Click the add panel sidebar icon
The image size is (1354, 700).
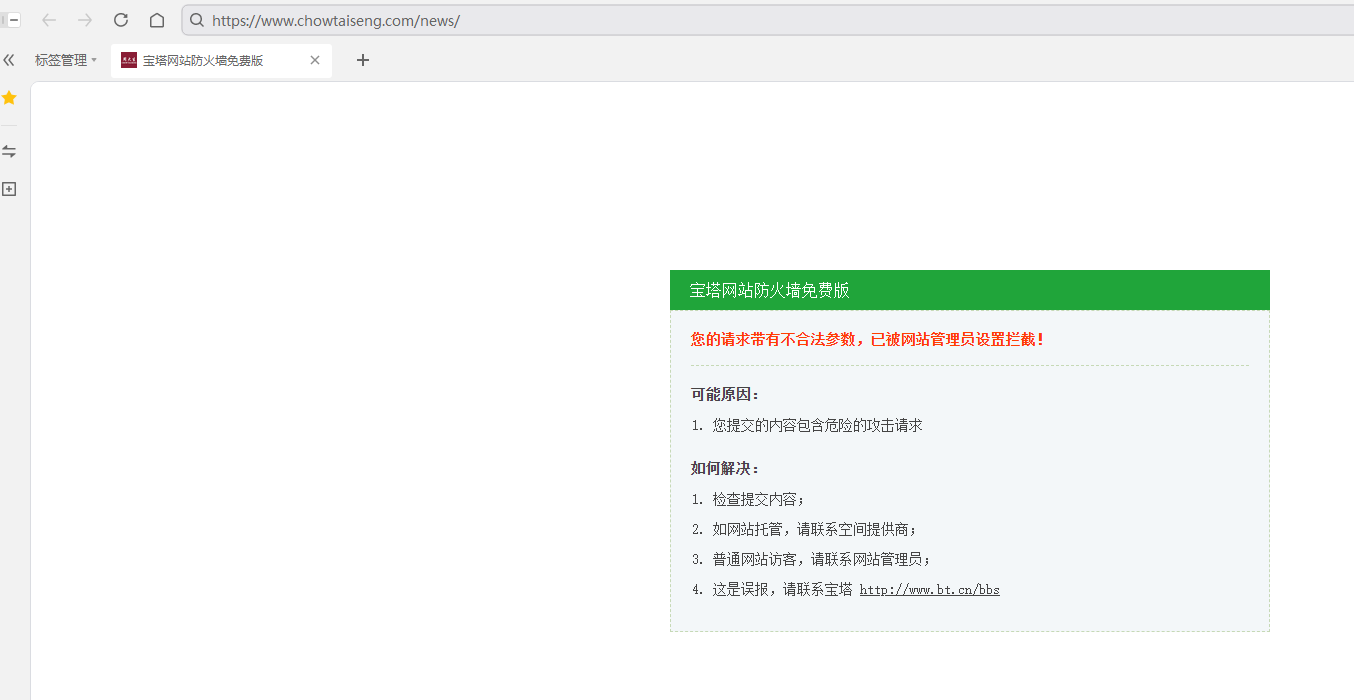[9, 189]
